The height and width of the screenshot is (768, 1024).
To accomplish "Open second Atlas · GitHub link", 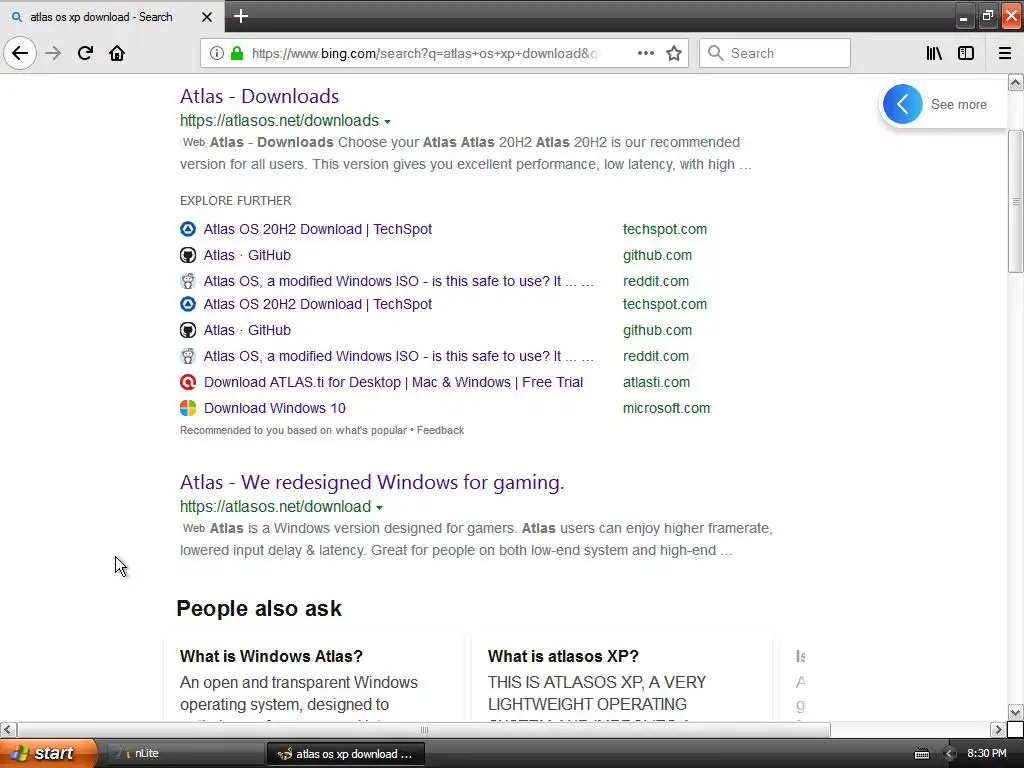I will point(247,330).
